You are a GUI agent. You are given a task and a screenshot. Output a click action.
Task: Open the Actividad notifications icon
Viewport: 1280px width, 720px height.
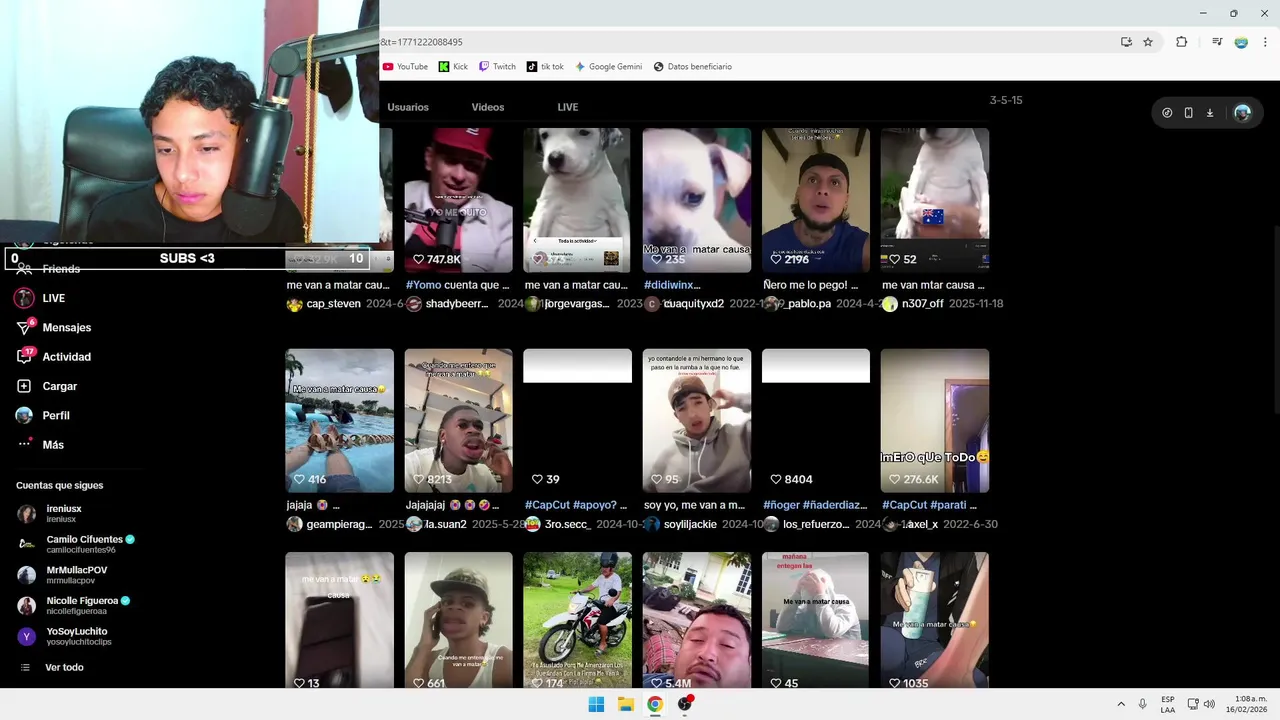[24, 357]
